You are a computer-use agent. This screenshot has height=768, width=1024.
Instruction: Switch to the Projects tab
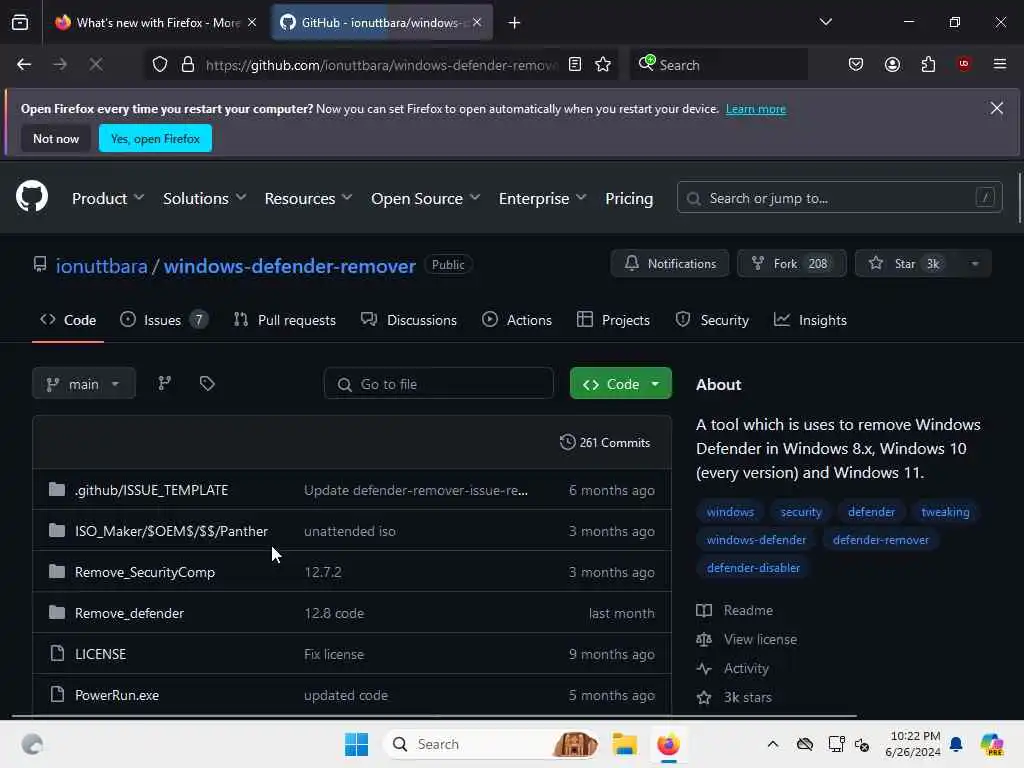613,319
